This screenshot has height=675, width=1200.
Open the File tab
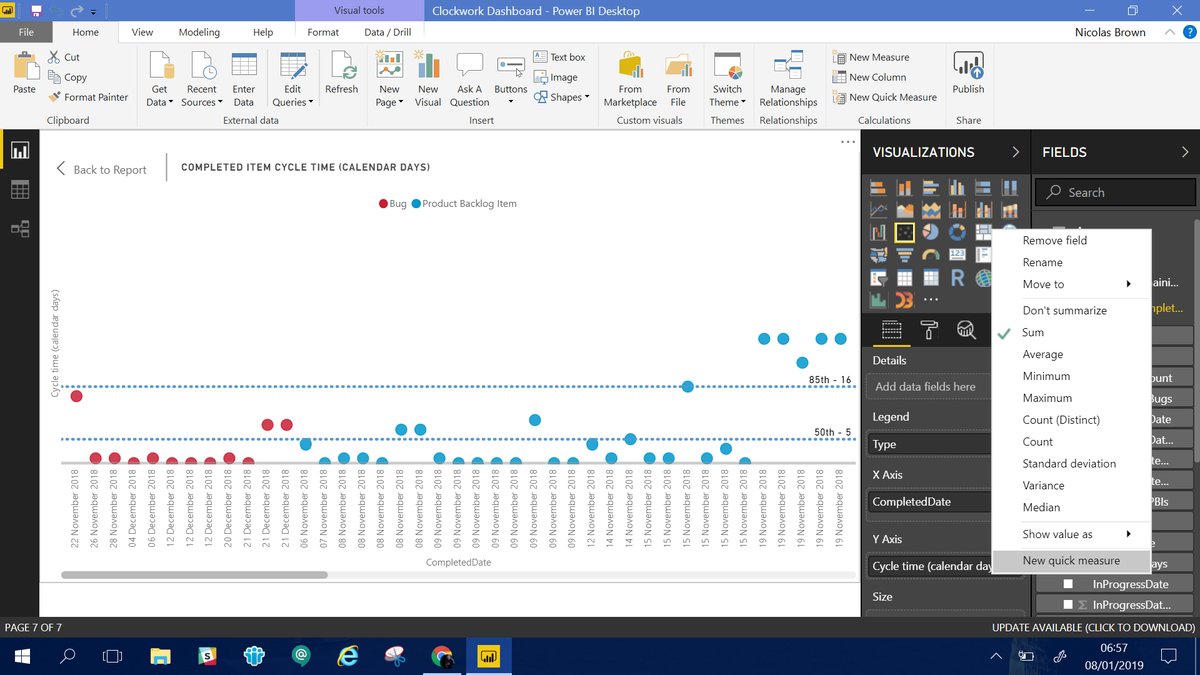click(x=26, y=32)
